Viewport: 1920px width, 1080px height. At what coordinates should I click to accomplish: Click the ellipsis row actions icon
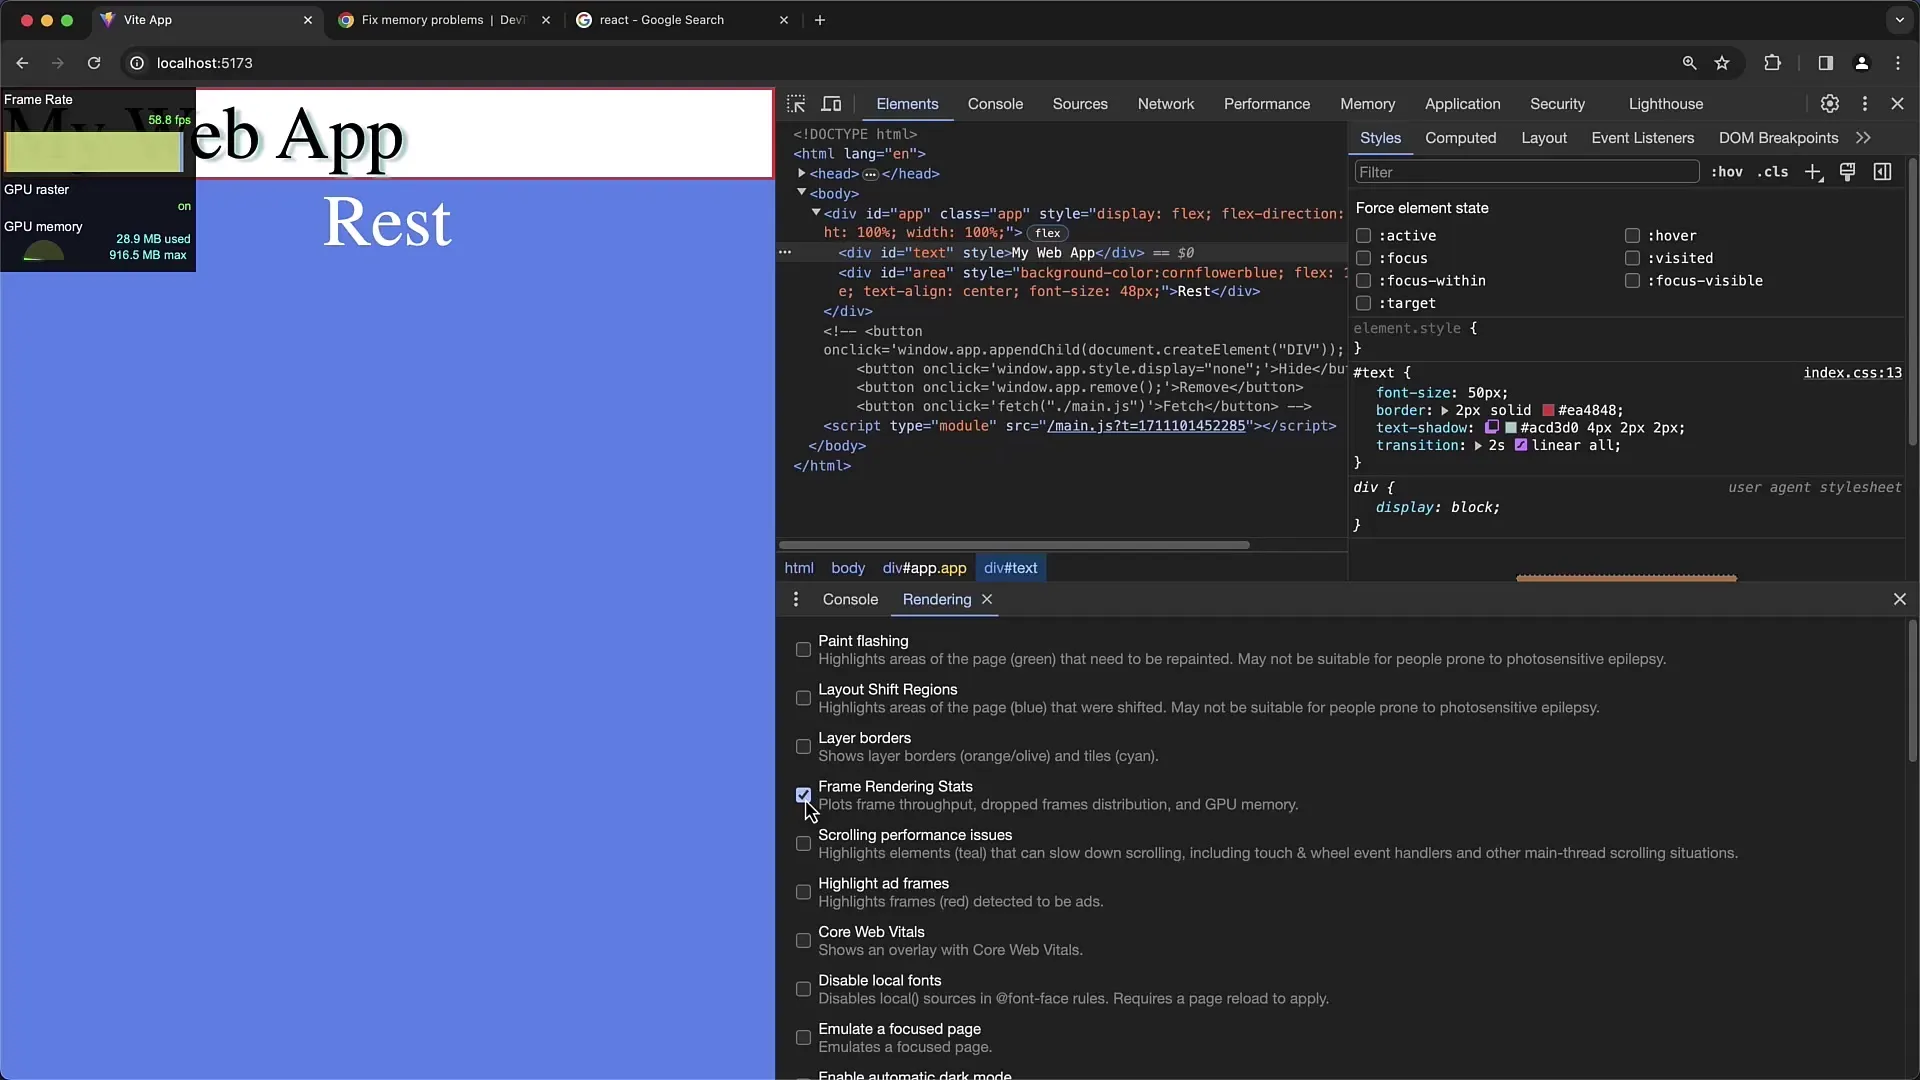click(x=785, y=253)
